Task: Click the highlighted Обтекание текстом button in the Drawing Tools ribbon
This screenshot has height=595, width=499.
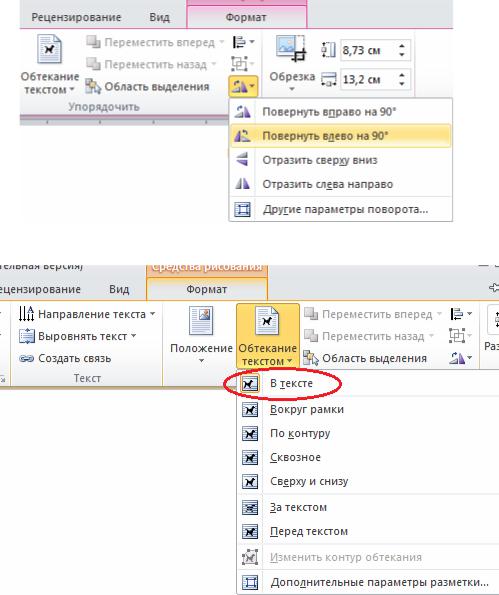Action: pos(268,335)
